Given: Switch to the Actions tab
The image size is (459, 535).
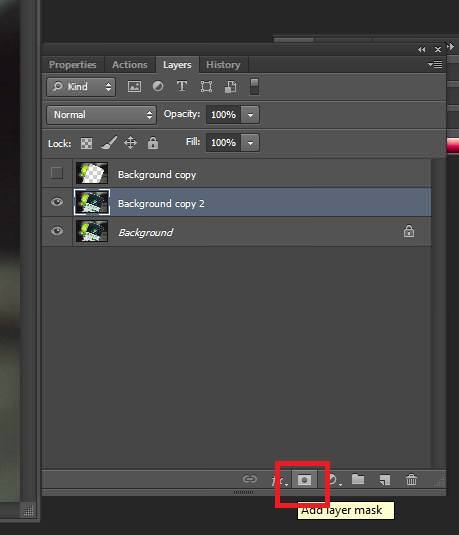Looking at the screenshot, I should pyautogui.click(x=130, y=65).
